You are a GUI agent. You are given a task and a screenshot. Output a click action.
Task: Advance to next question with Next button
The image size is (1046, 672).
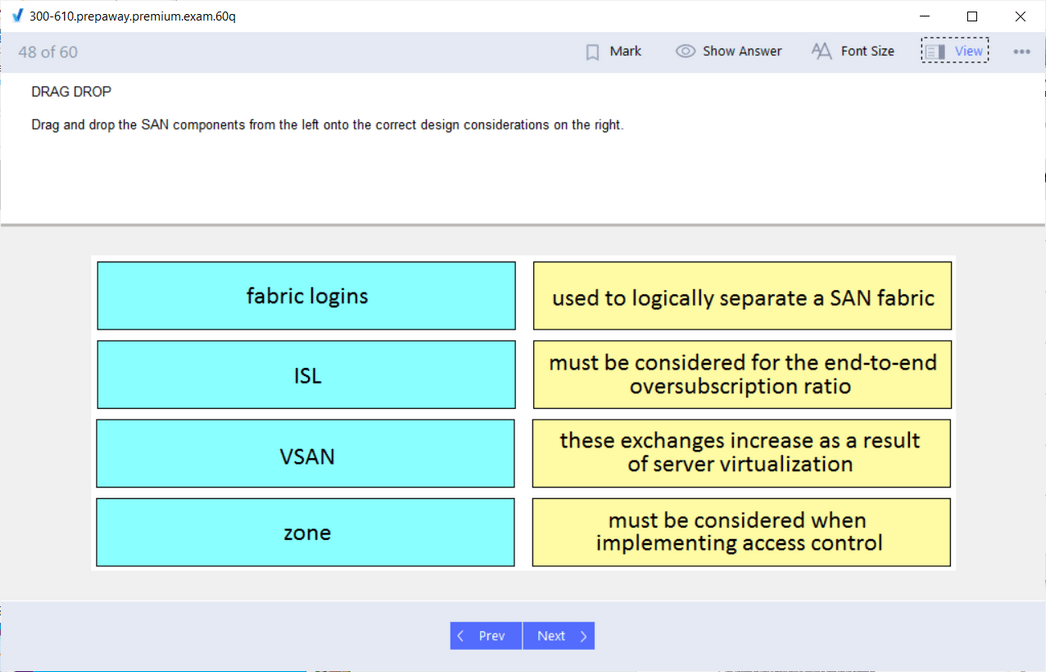click(x=558, y=636)
